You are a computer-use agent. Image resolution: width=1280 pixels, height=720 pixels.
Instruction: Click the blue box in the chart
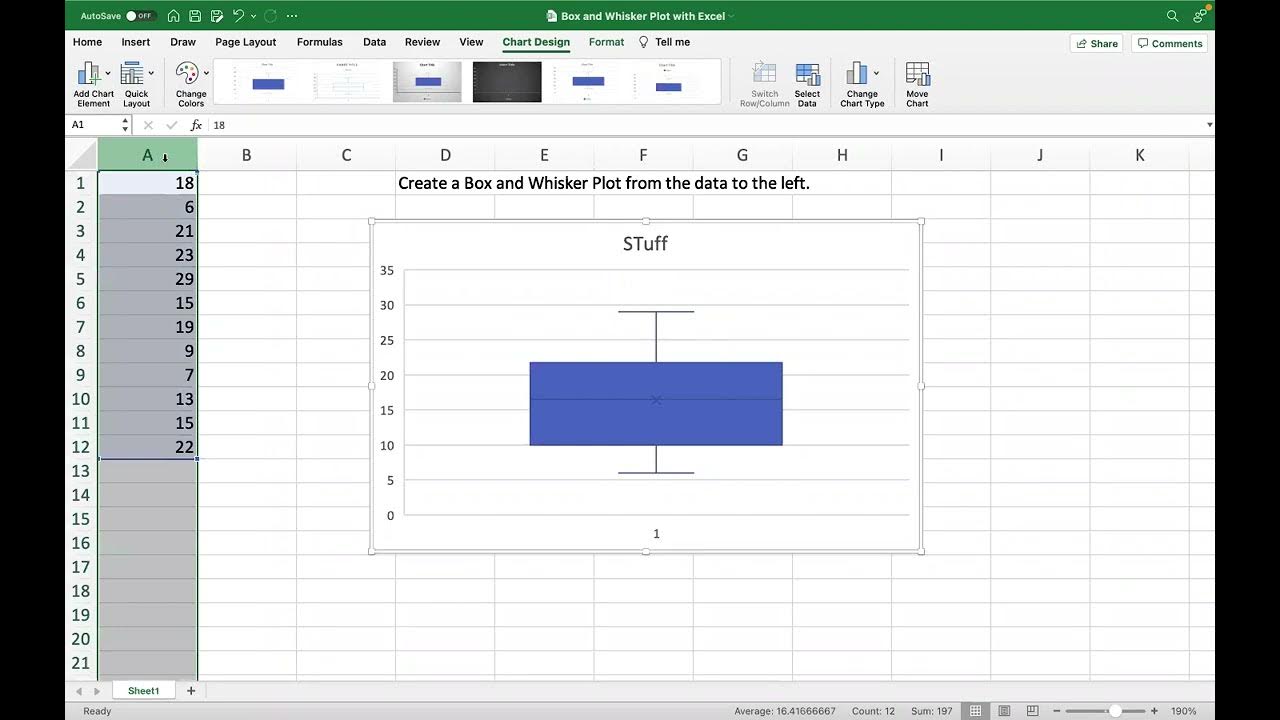coord(656,403)
